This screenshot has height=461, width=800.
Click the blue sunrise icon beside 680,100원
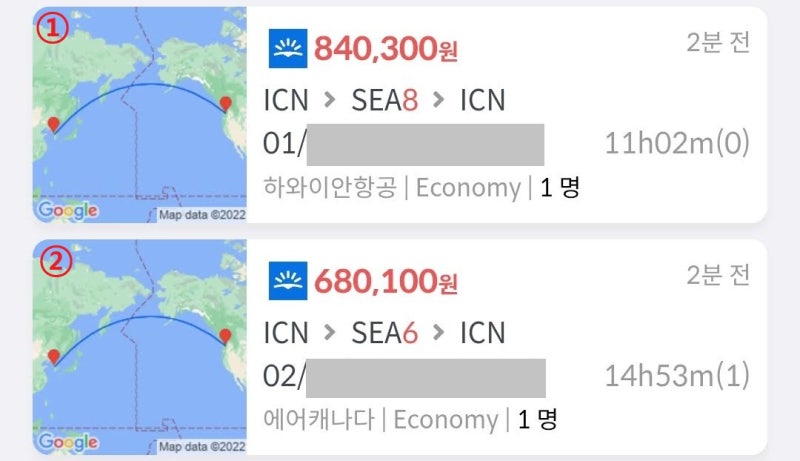click(288, 282)
